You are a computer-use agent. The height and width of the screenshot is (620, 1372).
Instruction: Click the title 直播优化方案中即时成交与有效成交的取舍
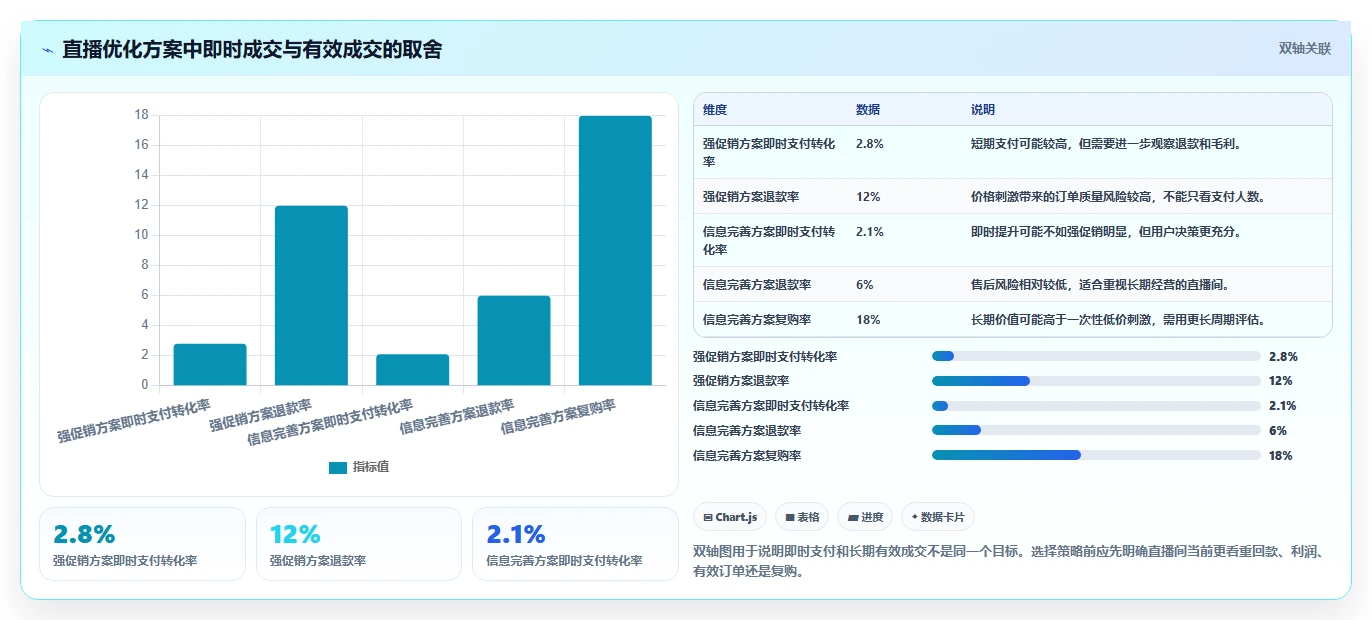coord(252,49)
